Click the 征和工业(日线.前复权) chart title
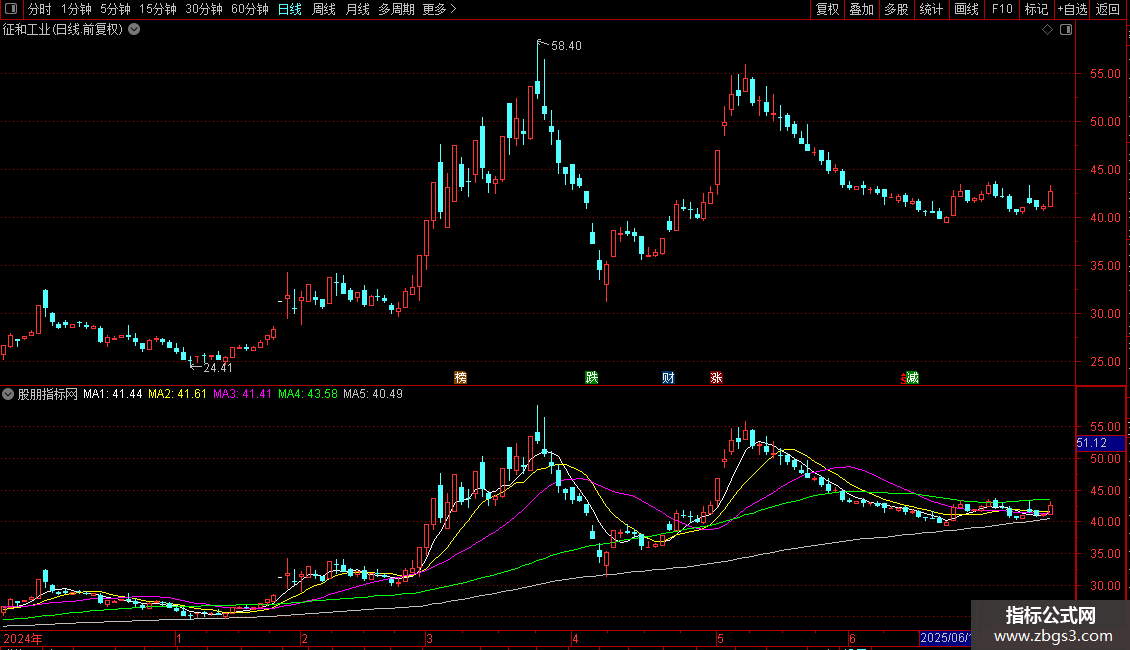Viewport: 1130px width, 650px height. tap(63, 30)
